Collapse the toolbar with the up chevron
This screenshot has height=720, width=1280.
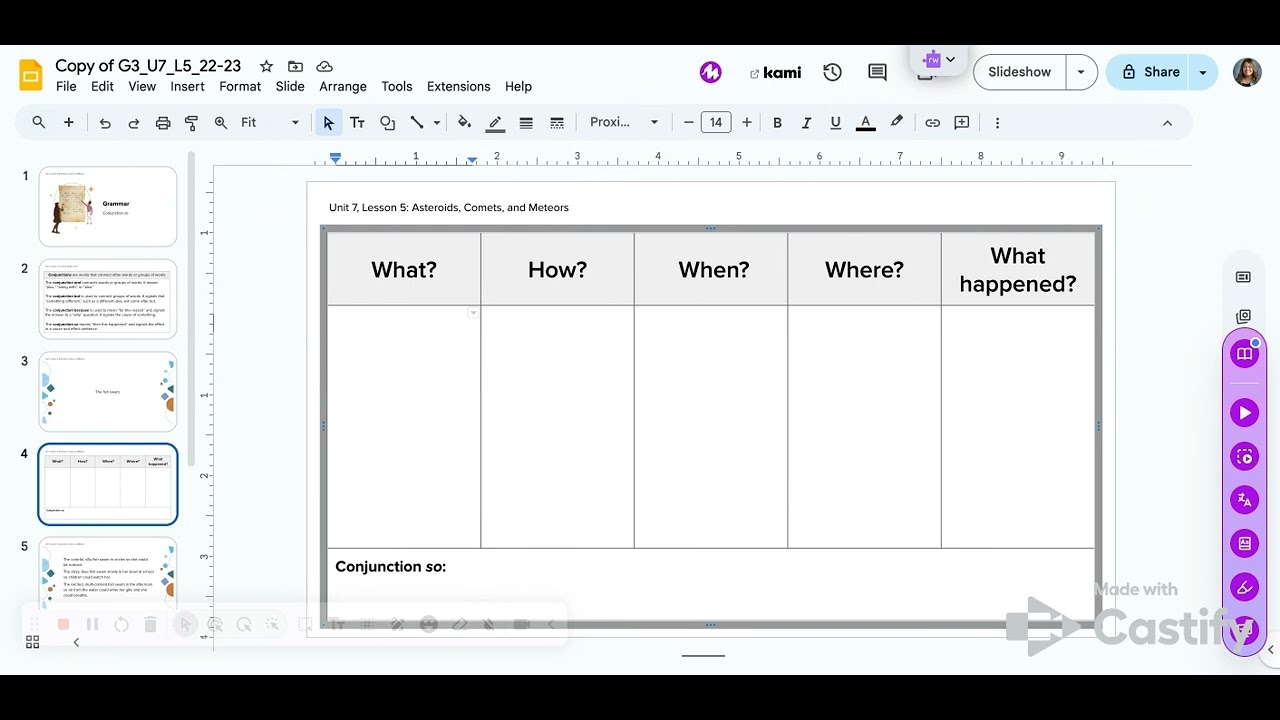(1167, 123)
